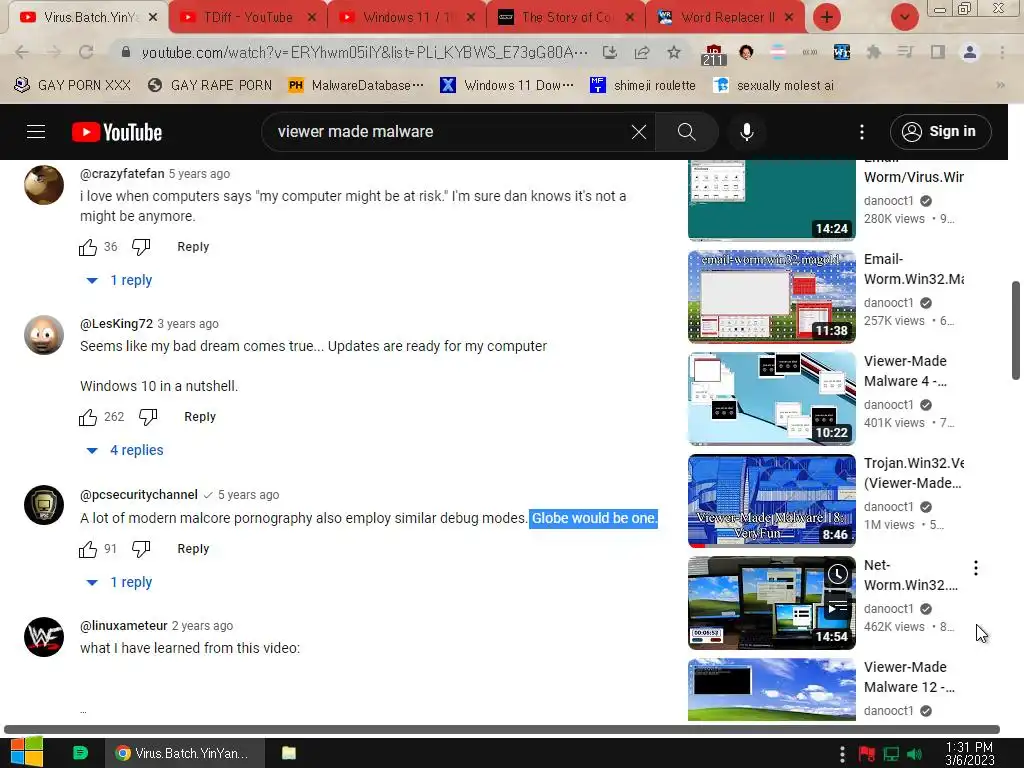This screenshot has width=1024, height=768.
Task: Expand 4 replies under @LesKing72's comment
Action: point(125,451)
